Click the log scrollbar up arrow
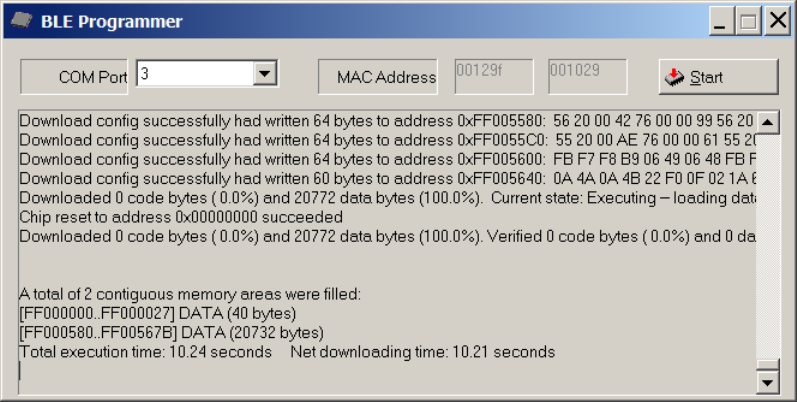Image resolution: width=797 pixels, height=402 pixels. click(768, 122)
